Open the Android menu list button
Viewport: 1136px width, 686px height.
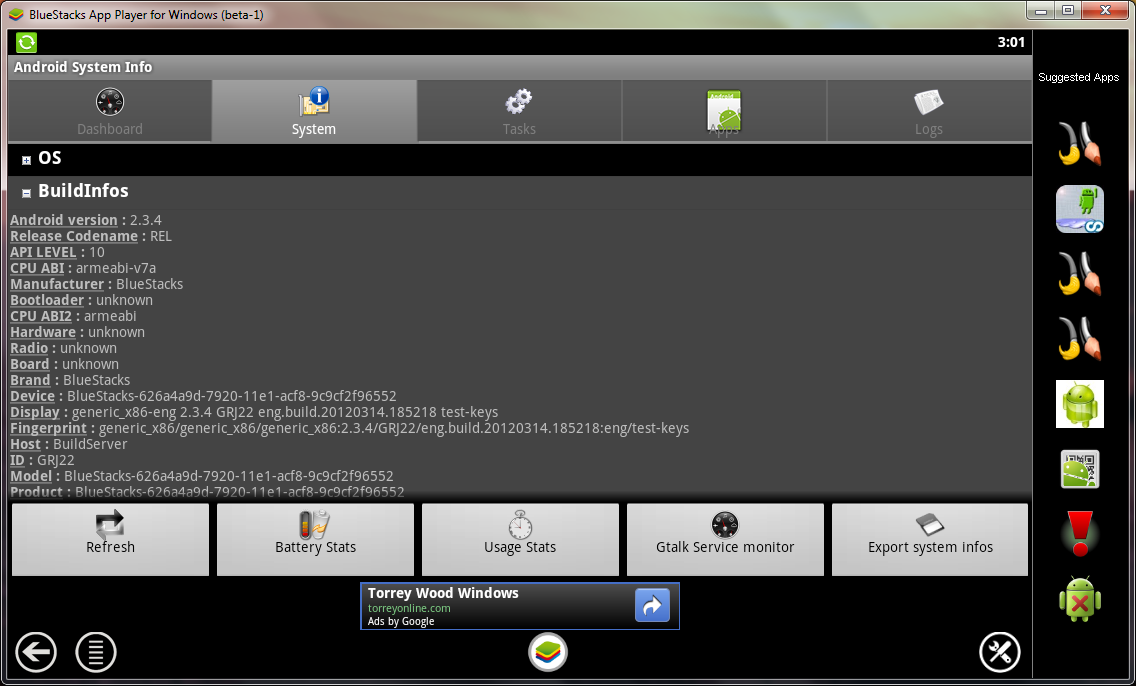pos(96,653)
